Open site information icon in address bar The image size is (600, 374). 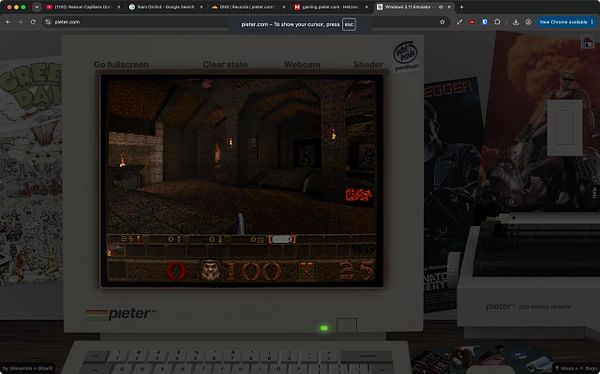coord(48,22)
